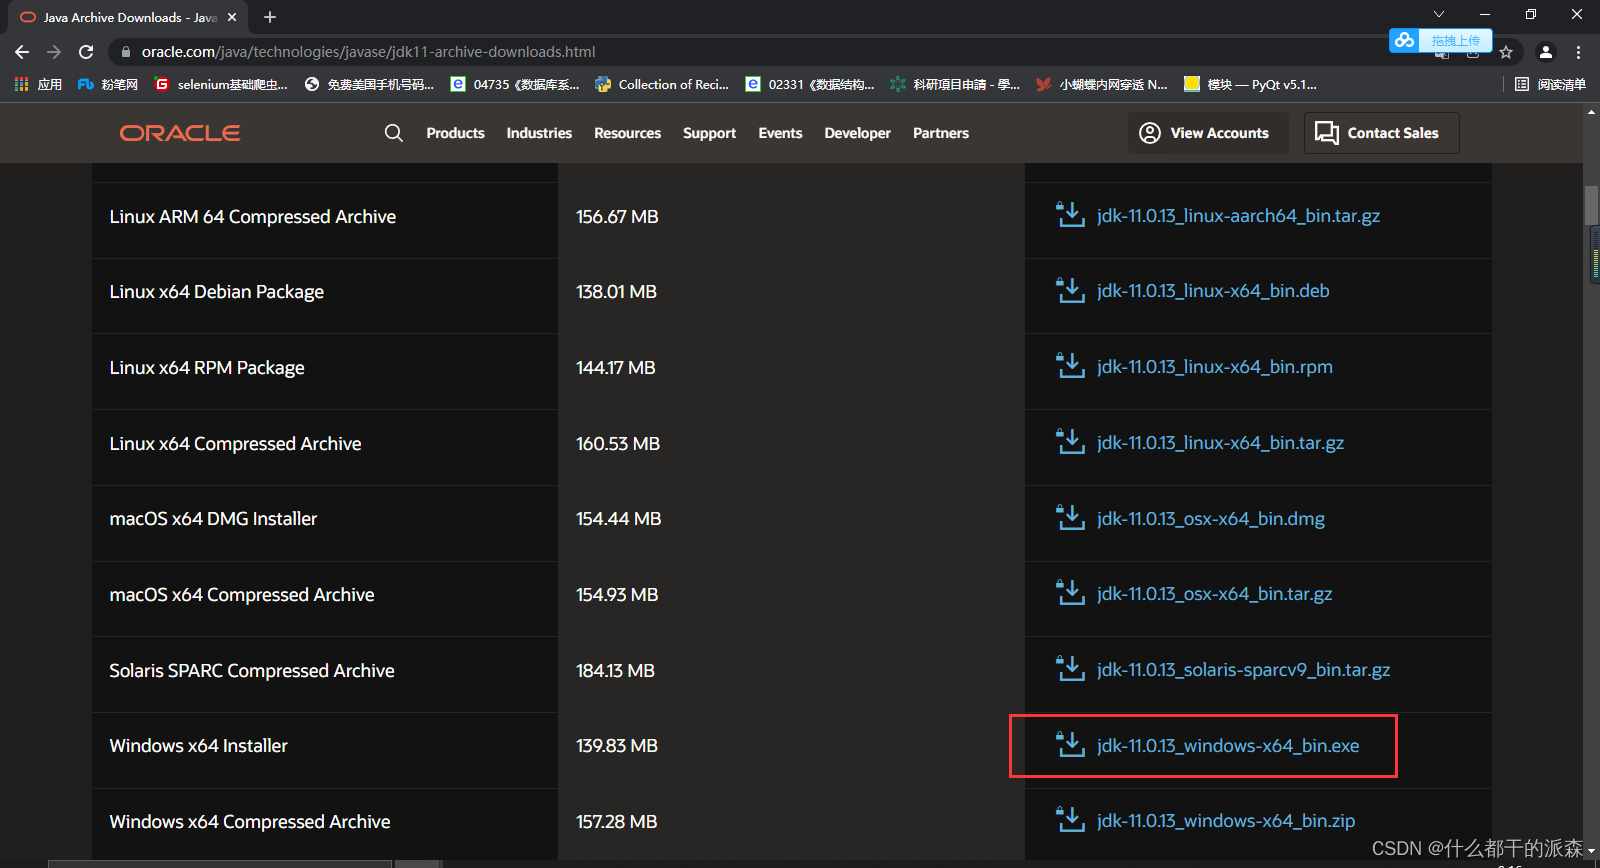Open the Products menu
This screenshot has width=1600, height=868.
(455, 133)
